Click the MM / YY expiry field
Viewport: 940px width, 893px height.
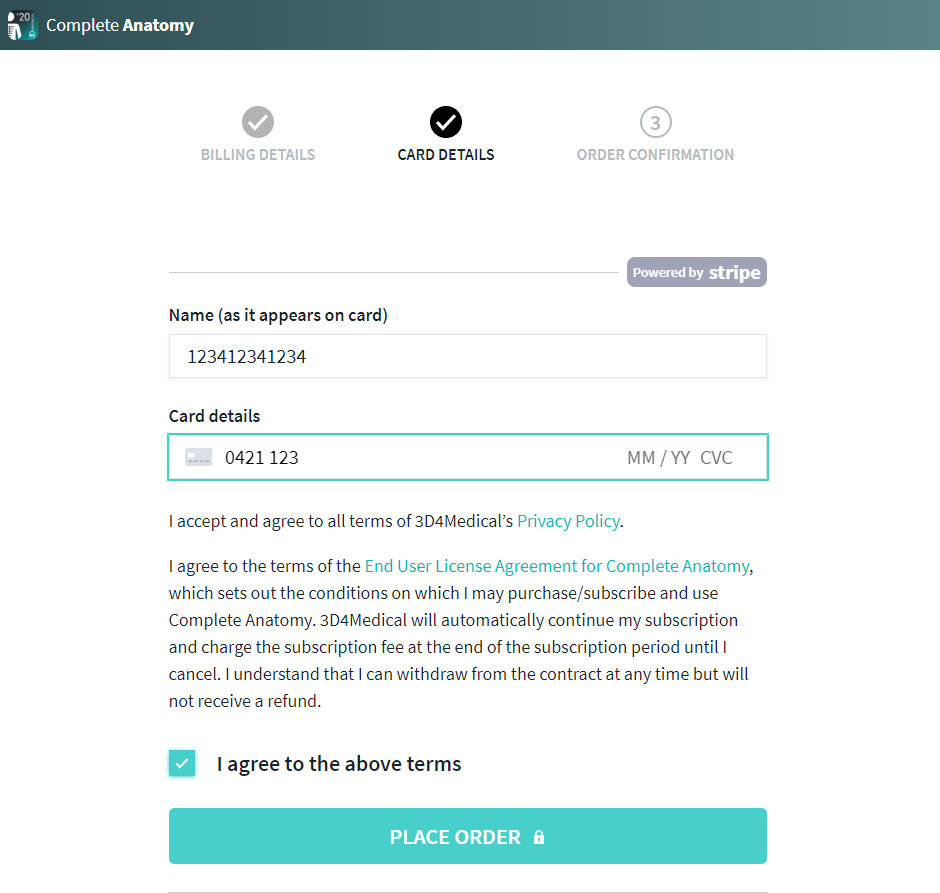point(658,458)
